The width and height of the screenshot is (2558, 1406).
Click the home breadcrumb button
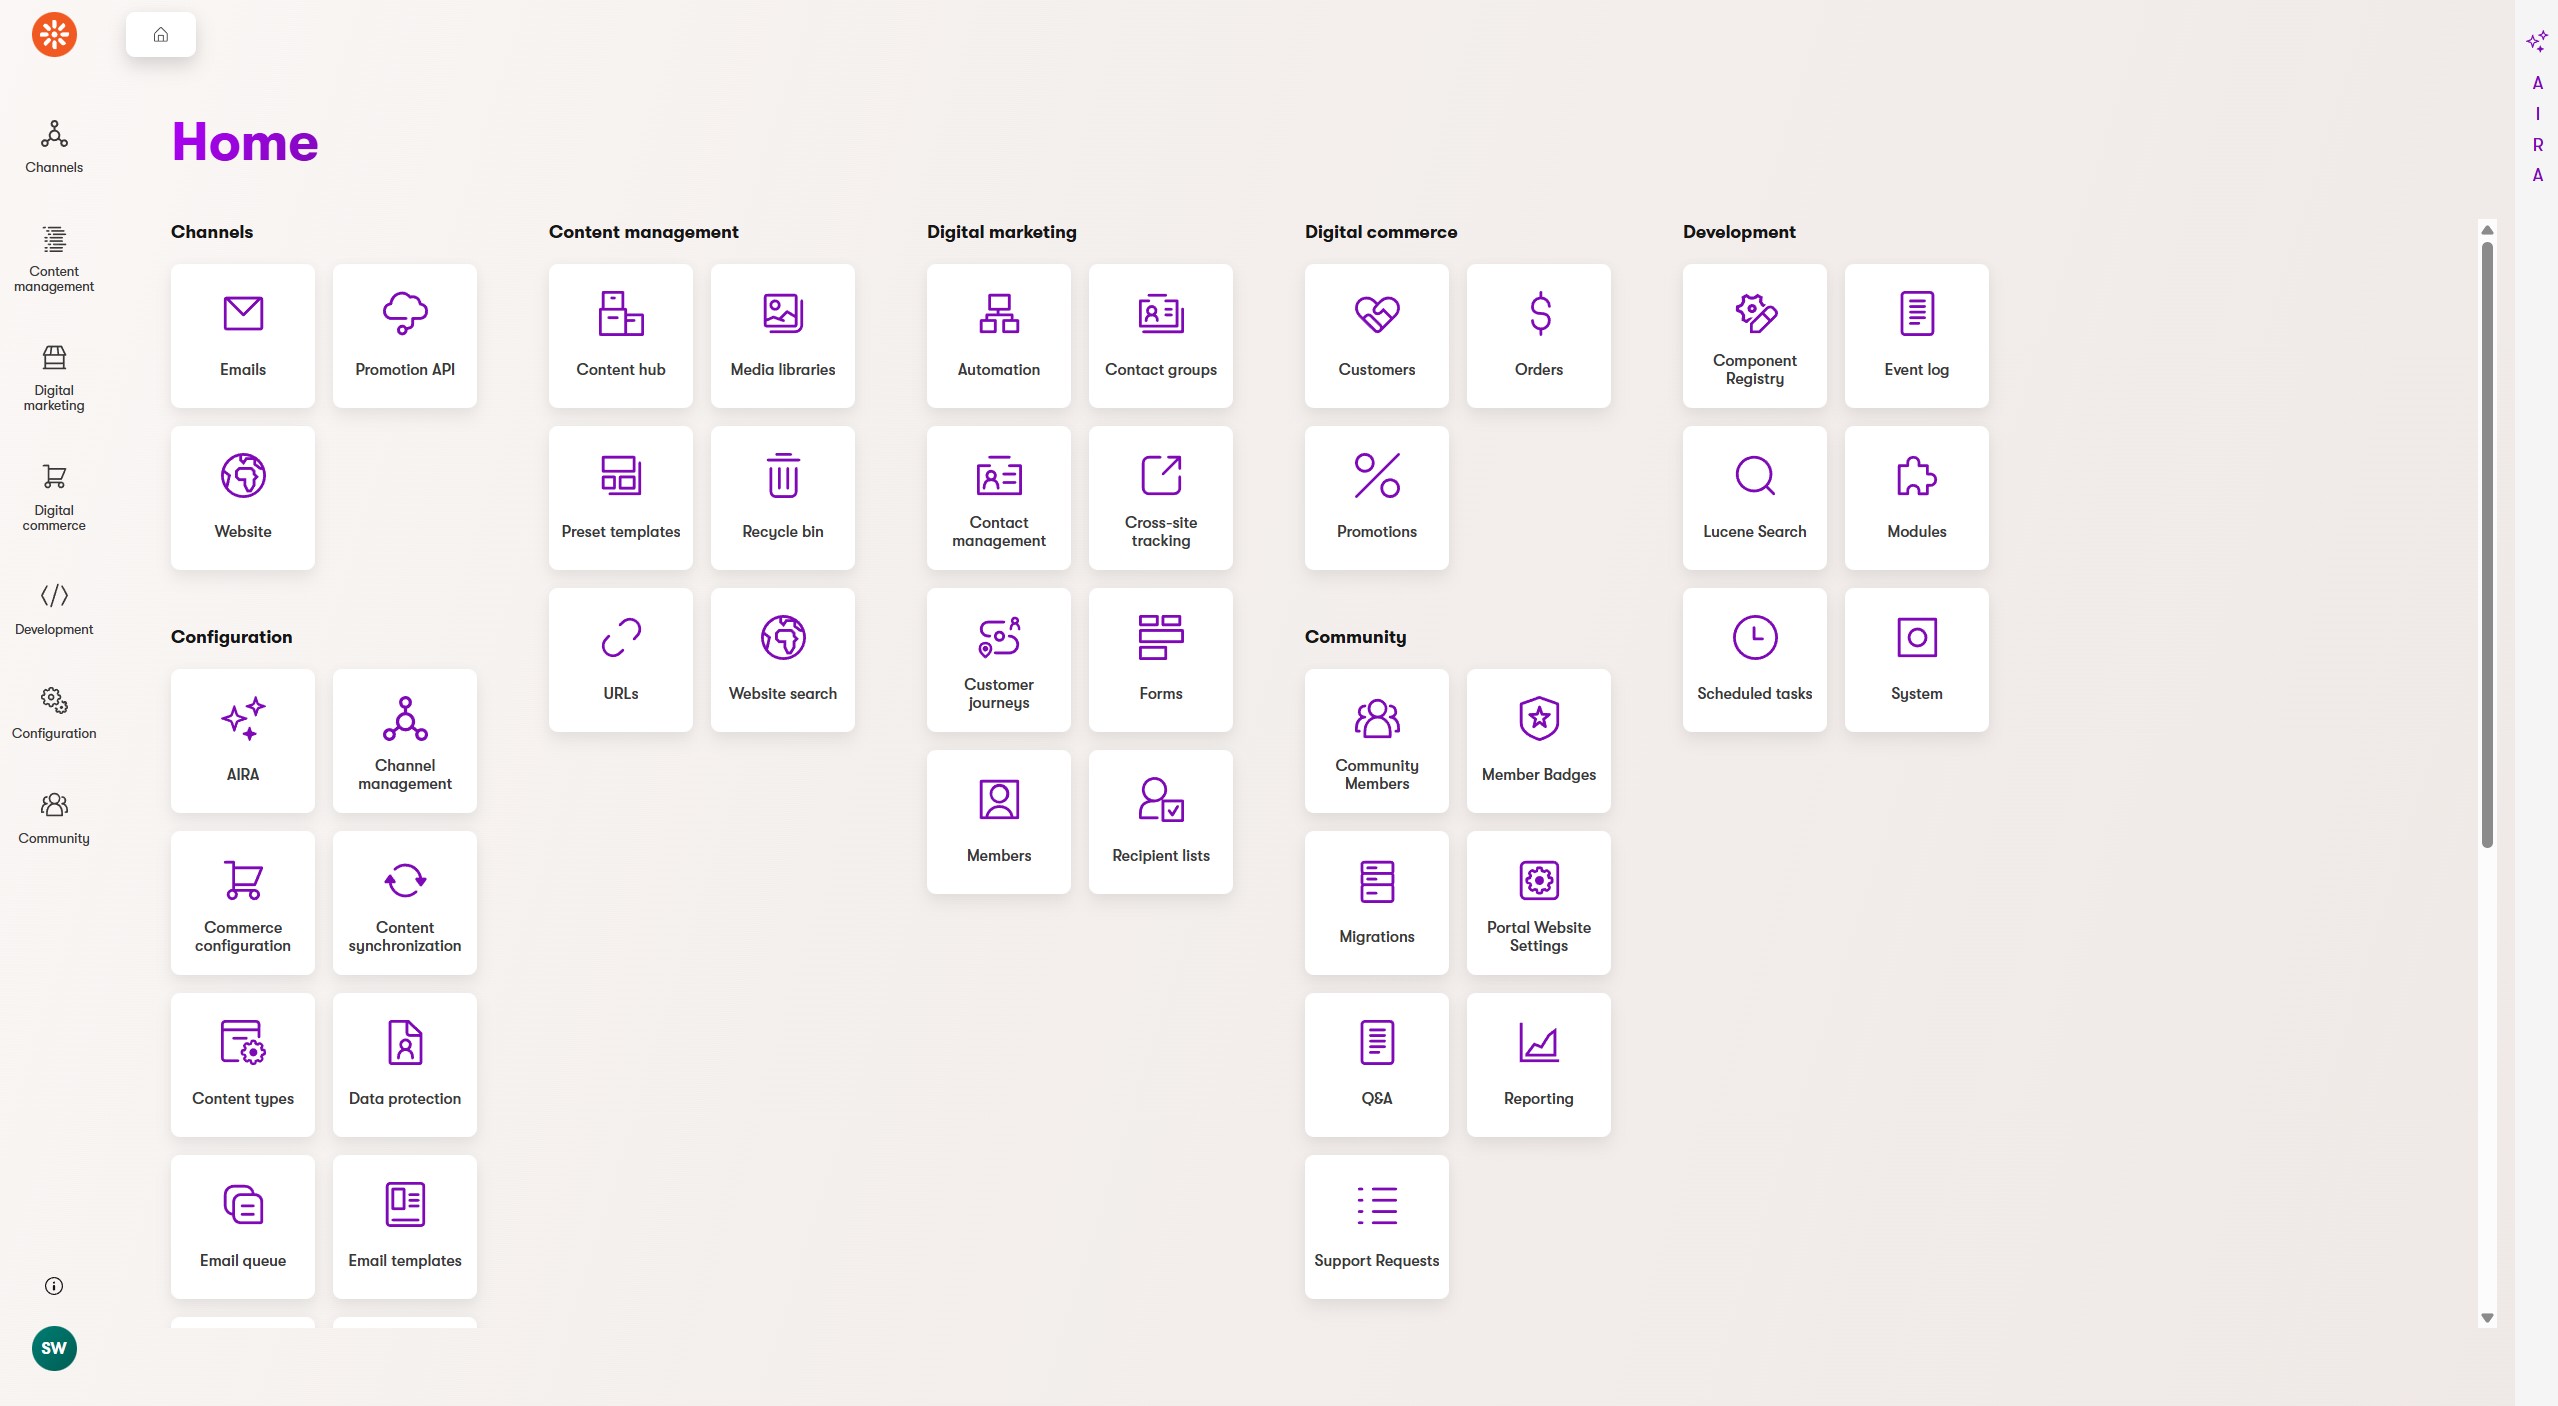(x=160, y=35)
